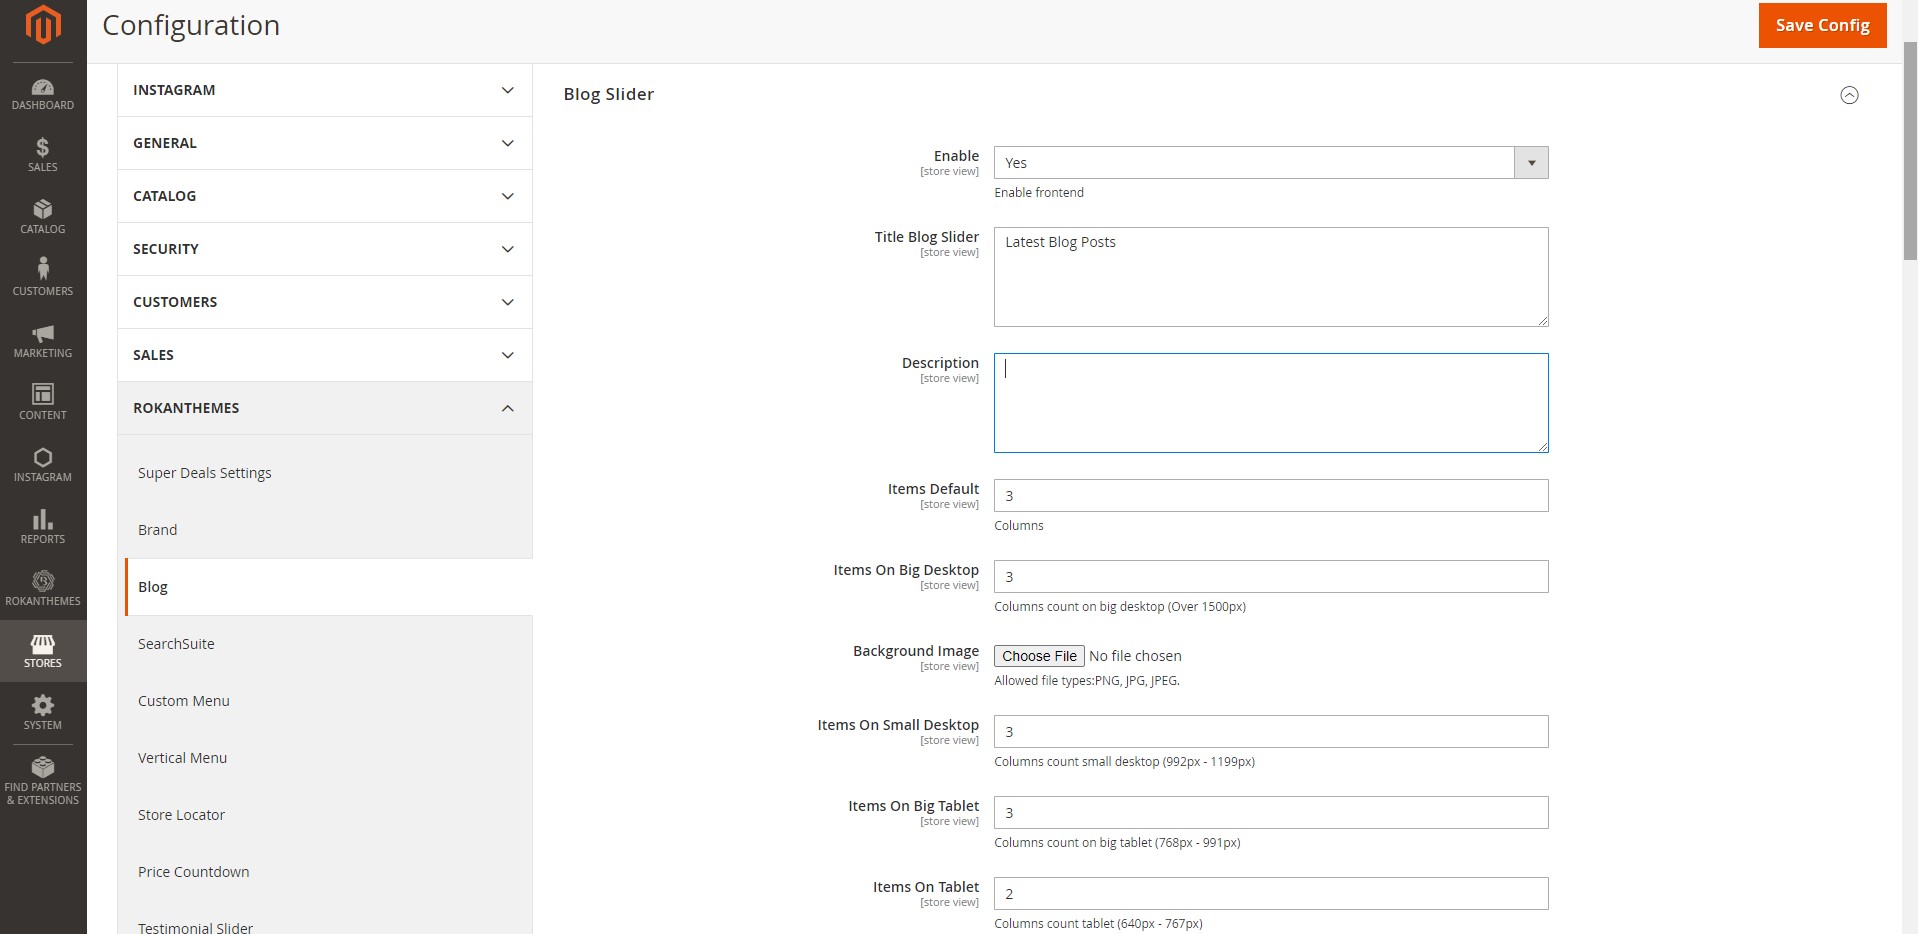The image size is (1918, 934).
Task: Click the 'Enable frontend' hint text
Action: click(1038, 192)
